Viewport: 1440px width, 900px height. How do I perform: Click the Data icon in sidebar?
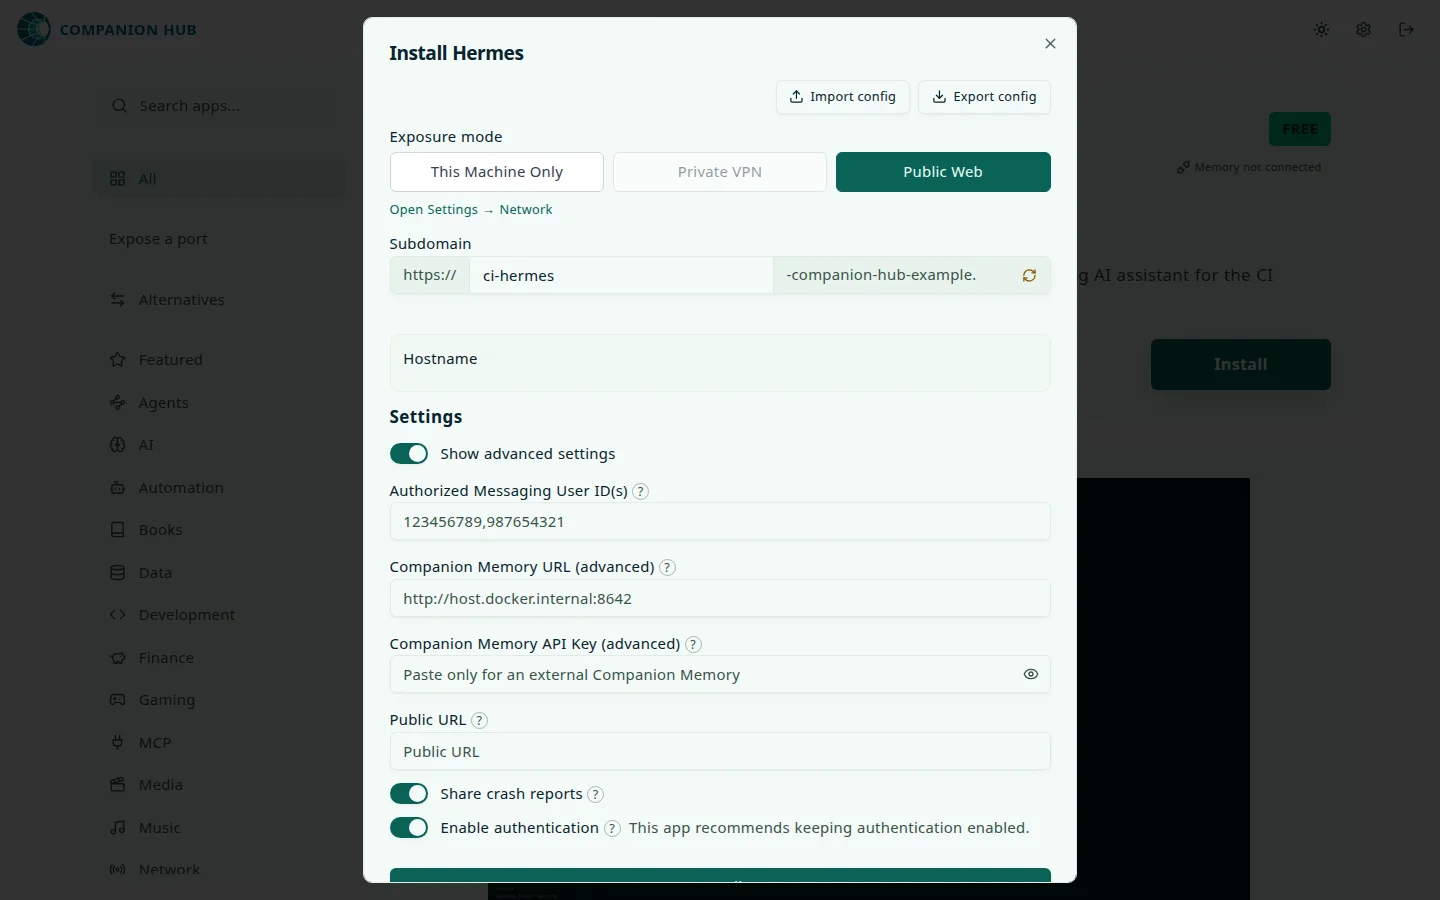point(118,573)
